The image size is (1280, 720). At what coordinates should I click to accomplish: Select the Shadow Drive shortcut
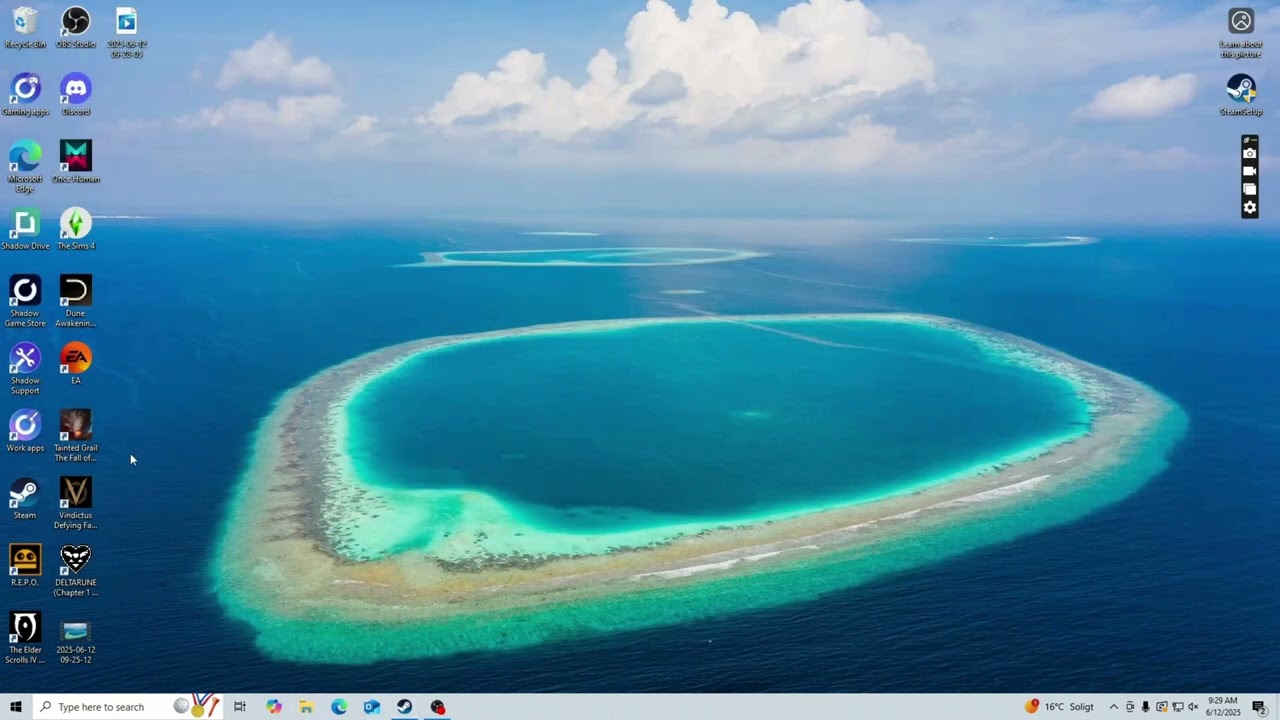click(25, 228)
